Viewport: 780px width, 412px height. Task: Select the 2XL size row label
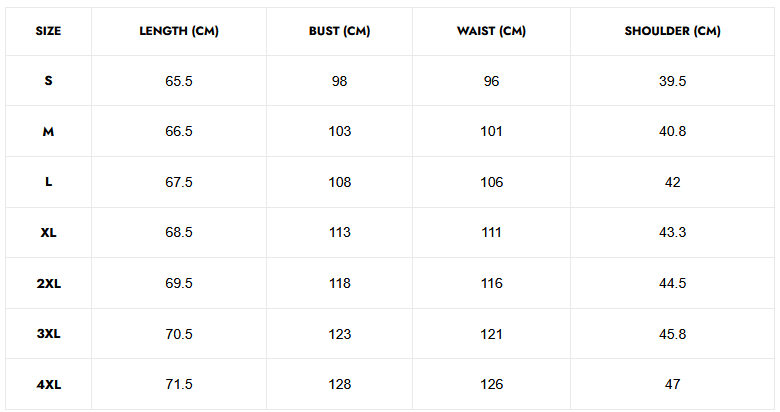tap(48, 283)
